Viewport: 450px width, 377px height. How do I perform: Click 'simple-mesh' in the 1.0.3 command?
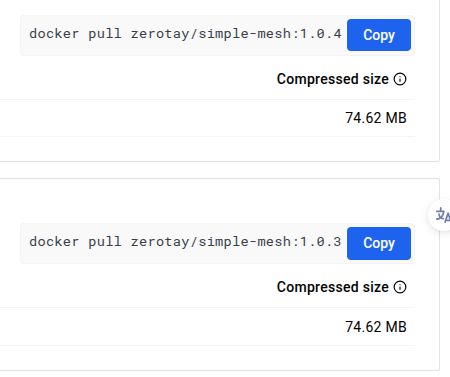point(244,242)
